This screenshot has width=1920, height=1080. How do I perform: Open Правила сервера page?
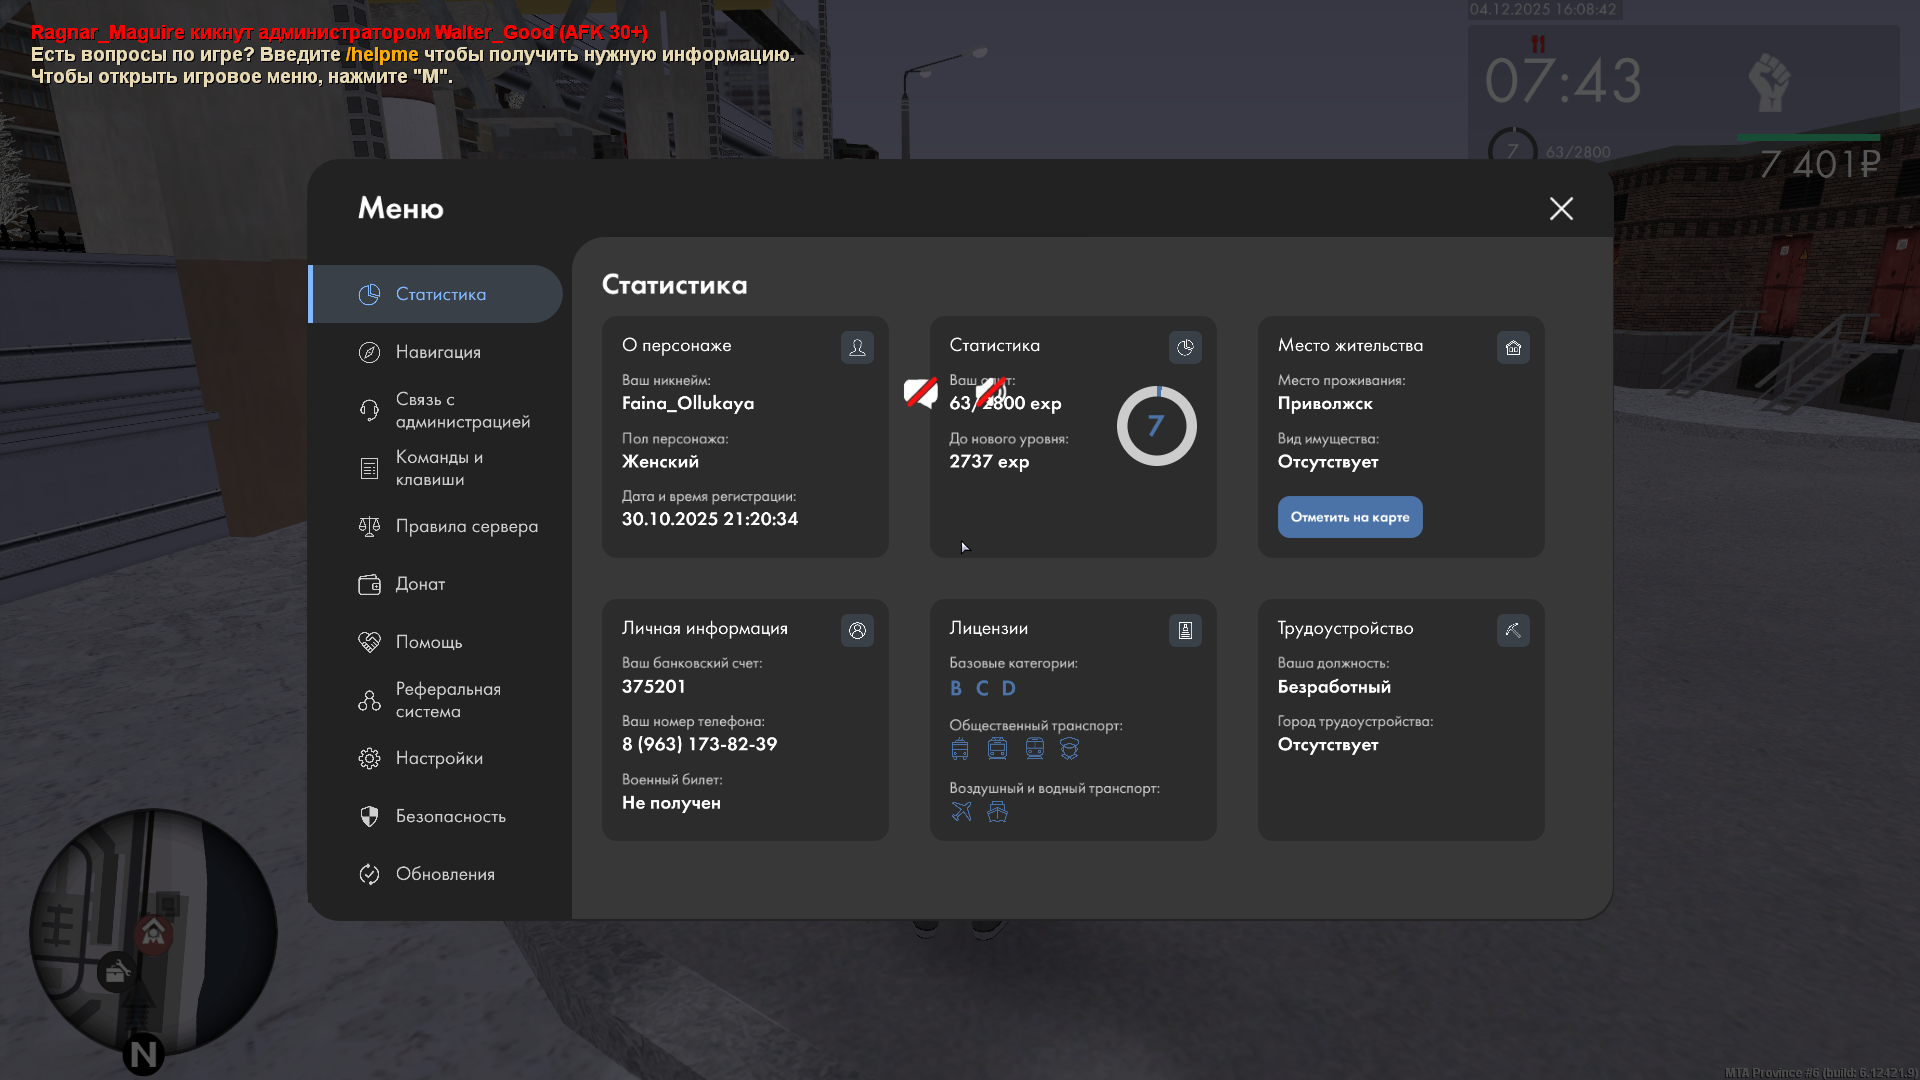[466, 526]
